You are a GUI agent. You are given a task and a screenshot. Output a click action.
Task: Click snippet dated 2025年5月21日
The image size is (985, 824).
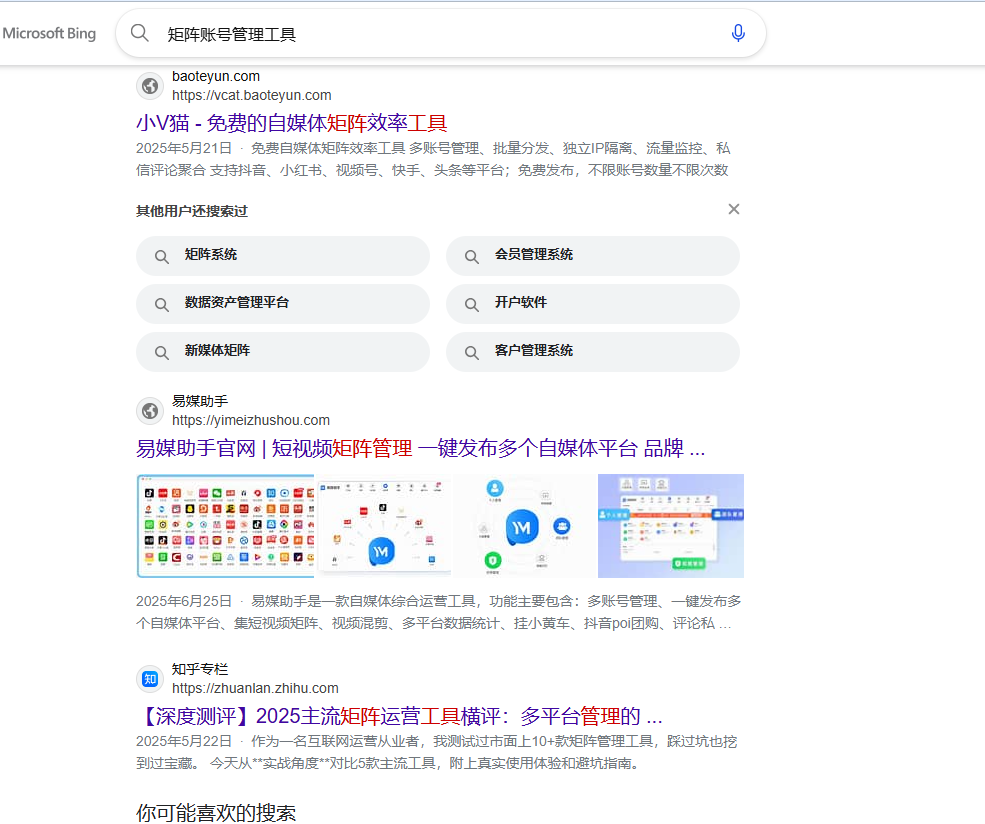(433, 159)
